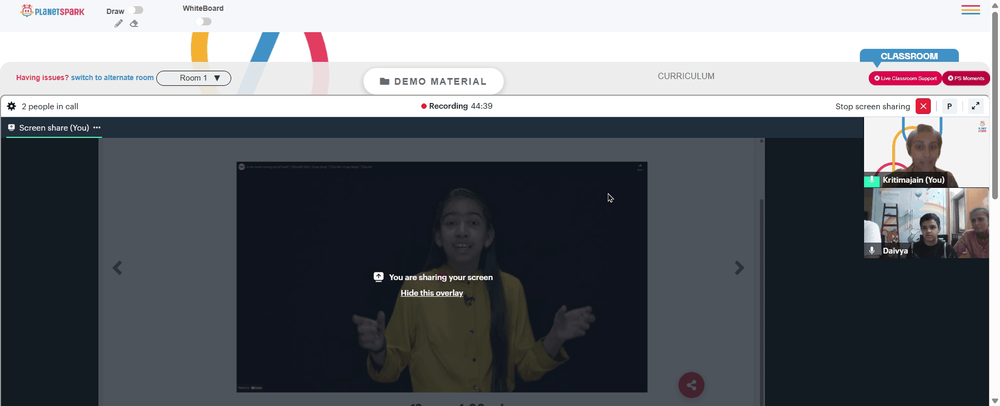The image size is (1000, 406).
Task: Click switch to alternate room link
Action: pos(112,78)
